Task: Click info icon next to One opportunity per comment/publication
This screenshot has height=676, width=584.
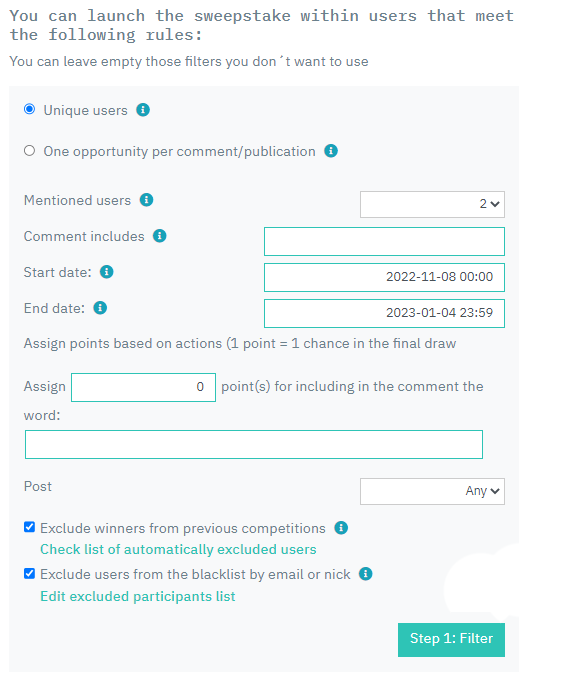Action: click(x=331, y=151)
